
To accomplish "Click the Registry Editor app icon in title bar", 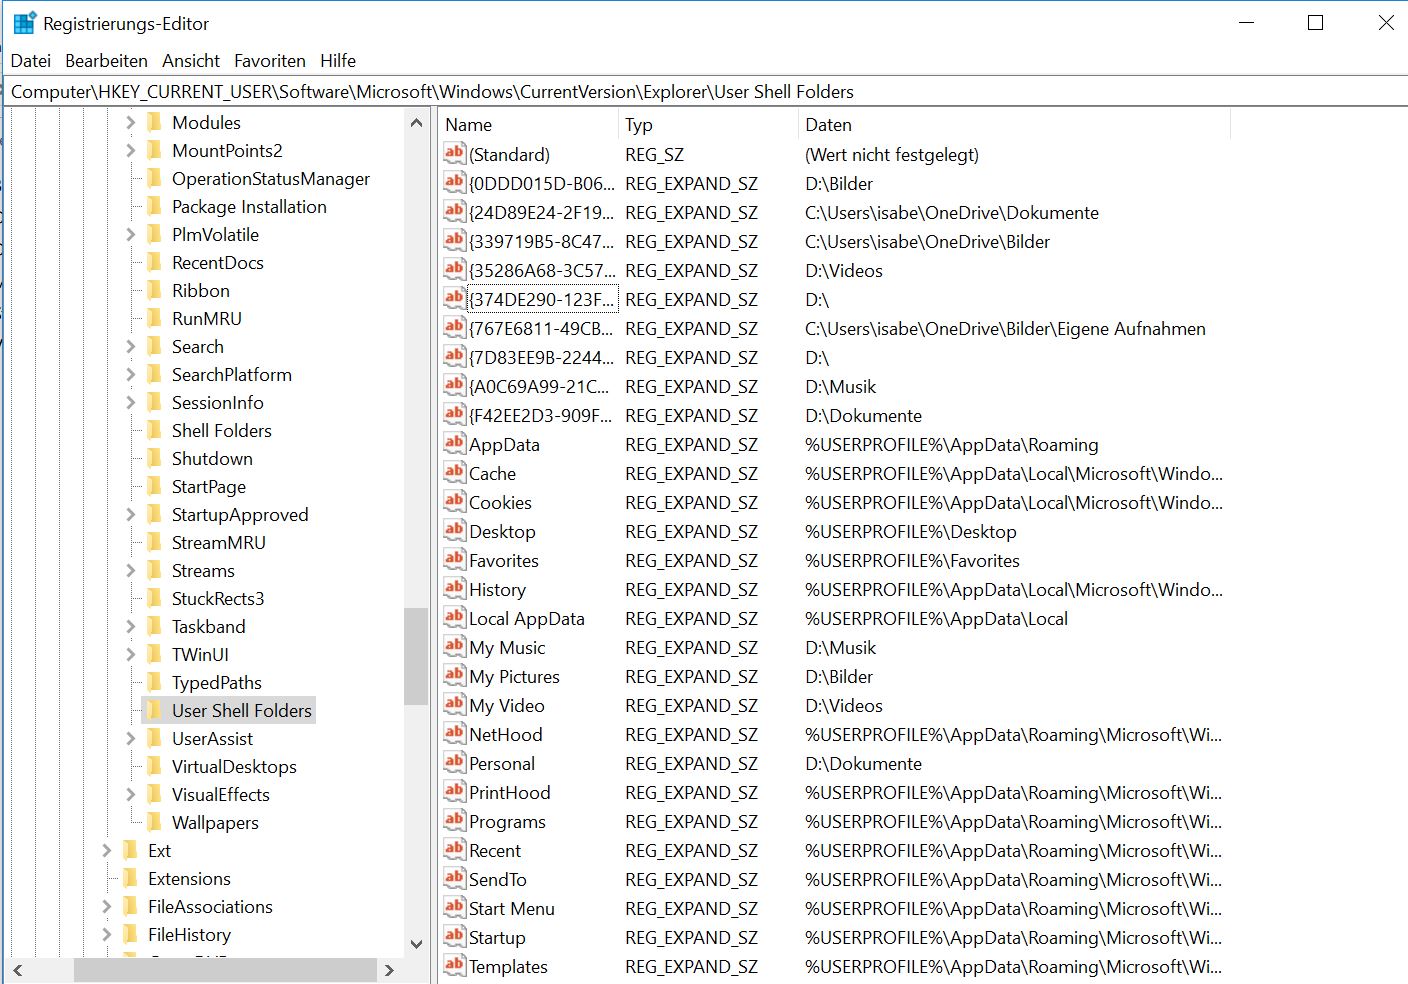I will click(25, 23).
